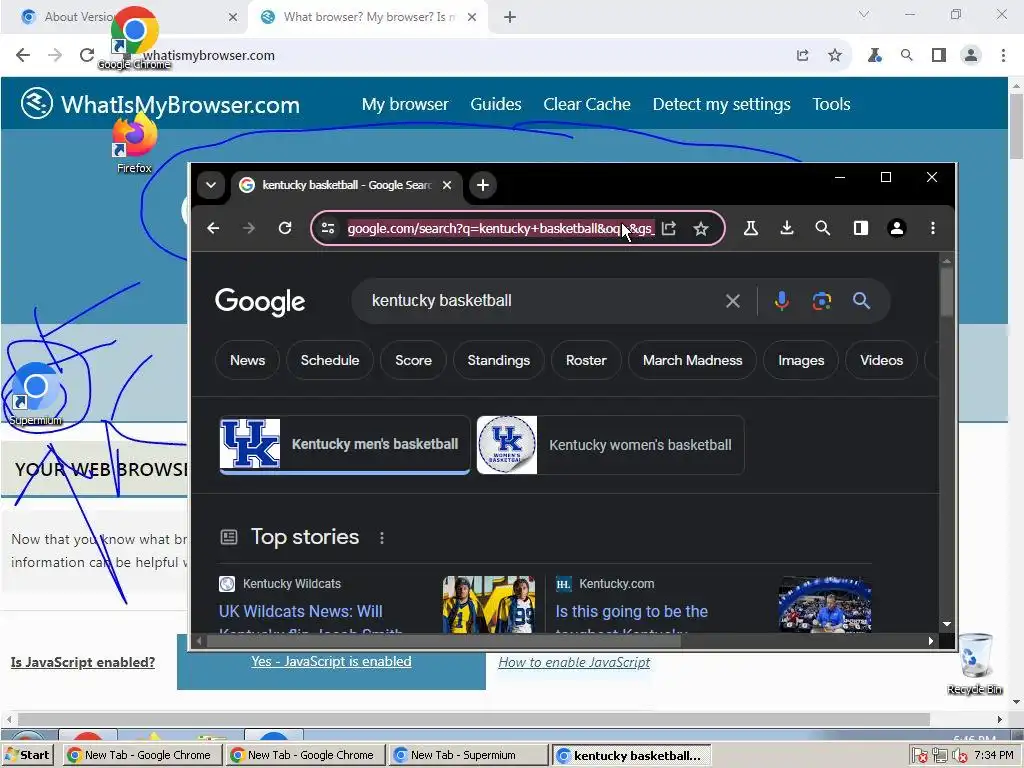Click the Google logo on results page

click(x=260, y=302)
